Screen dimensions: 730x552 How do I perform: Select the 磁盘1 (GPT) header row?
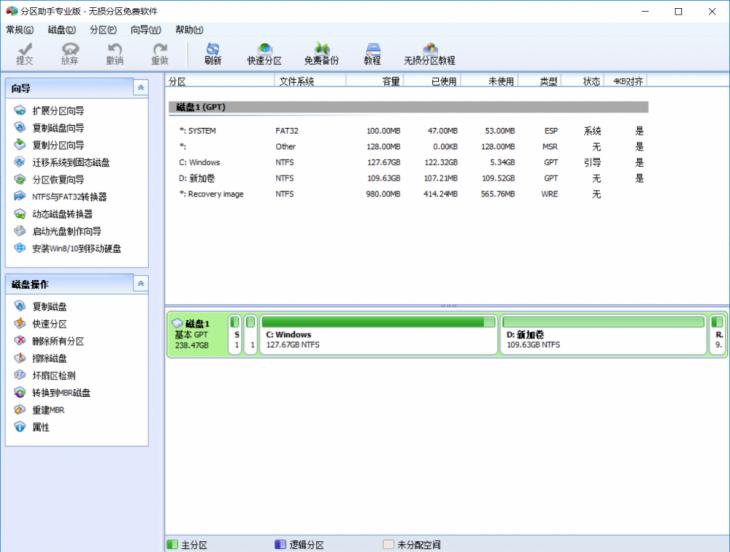tap(408, 107)
